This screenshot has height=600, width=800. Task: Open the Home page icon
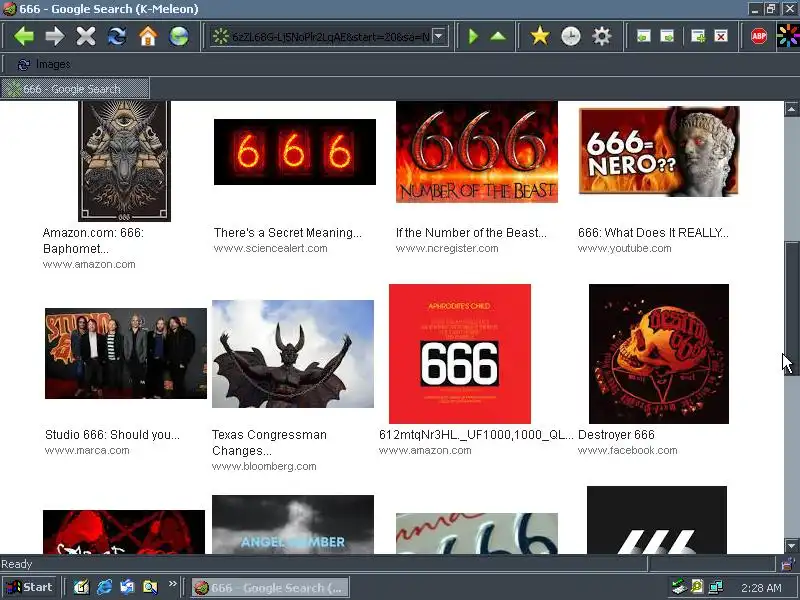(148, 36)
